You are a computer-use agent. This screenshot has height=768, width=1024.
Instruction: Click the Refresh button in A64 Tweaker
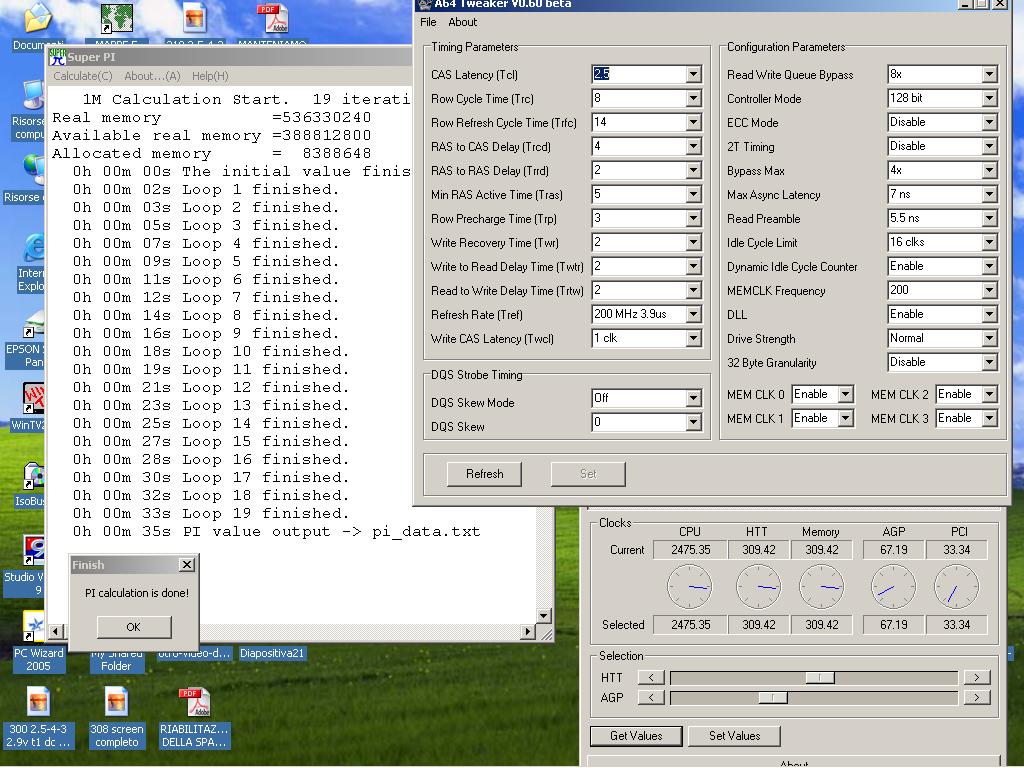(485, 473)
